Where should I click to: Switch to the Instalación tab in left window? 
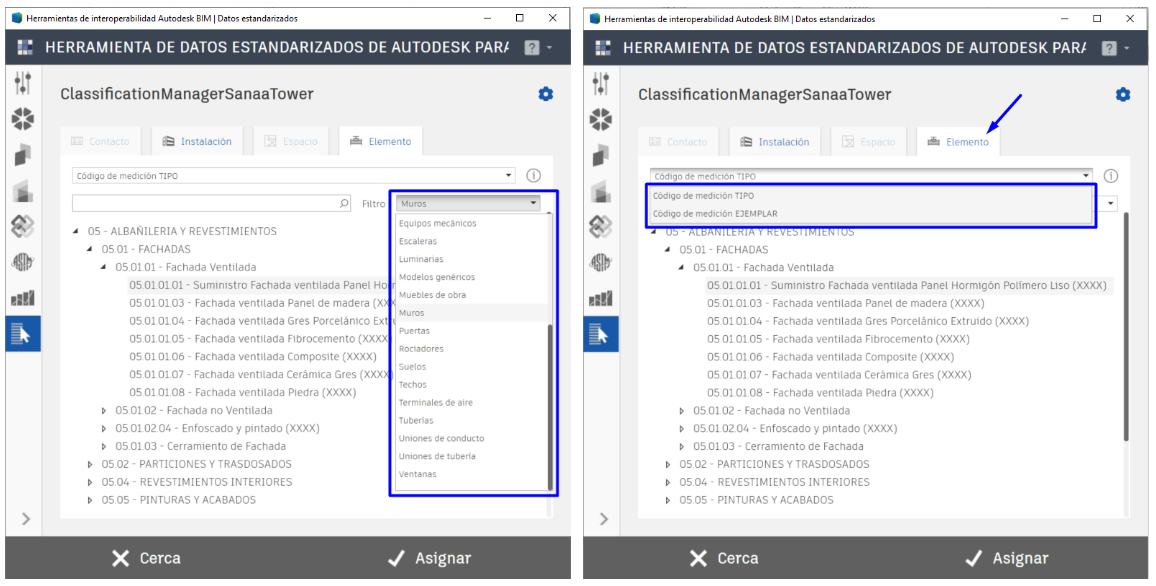click(x=197, y=142)
